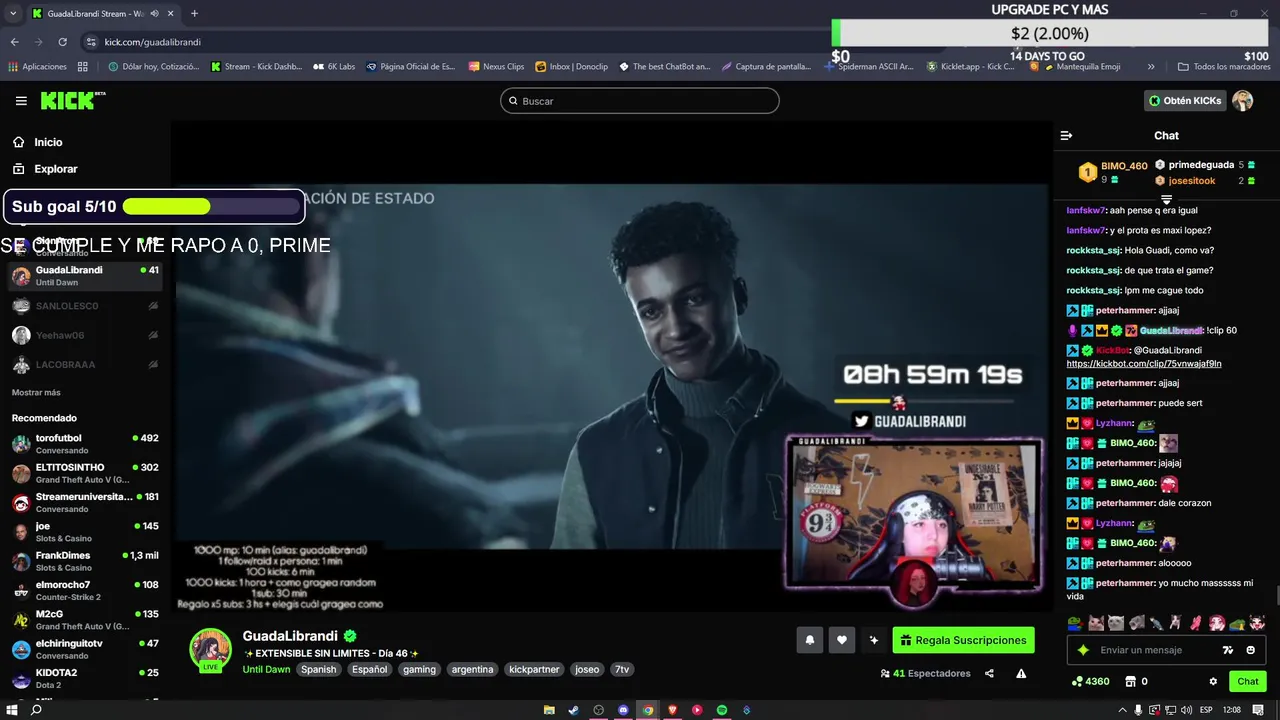Viewport: 1280px width, 720px height.
Task: Reload the page with browser refresh
Action: 63,42
